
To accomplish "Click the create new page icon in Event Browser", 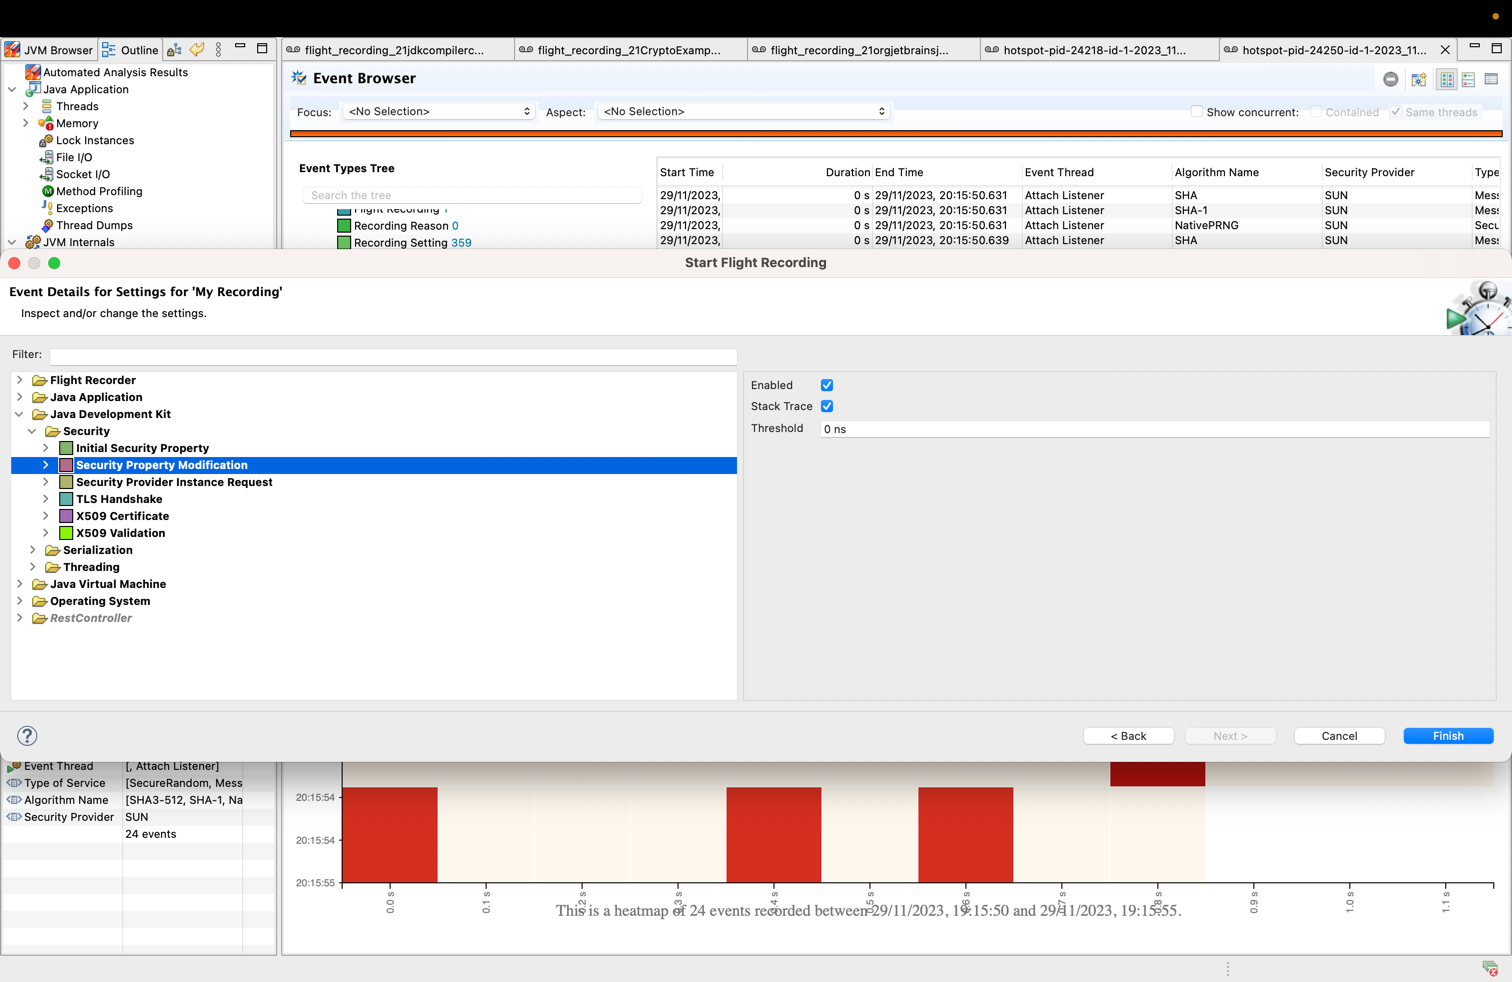I will [x=1419, y=79].
